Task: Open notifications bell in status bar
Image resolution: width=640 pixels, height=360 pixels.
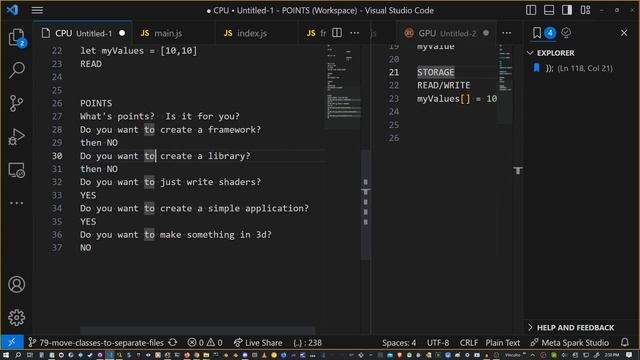Action: pos(625,342)
